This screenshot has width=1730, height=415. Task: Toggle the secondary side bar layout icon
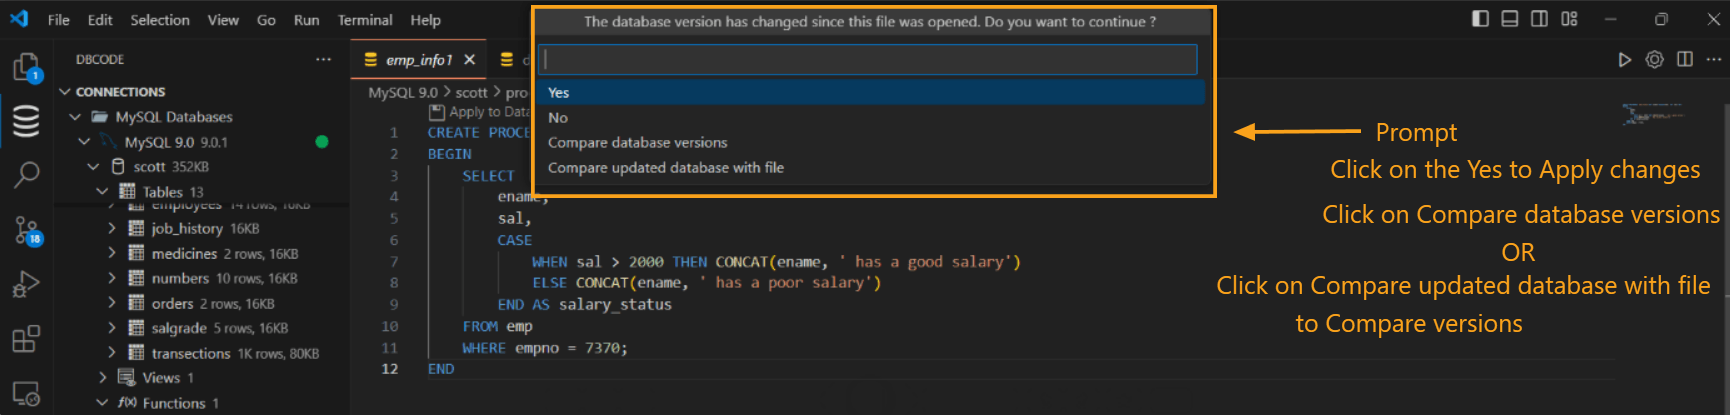pos(1540,19)
